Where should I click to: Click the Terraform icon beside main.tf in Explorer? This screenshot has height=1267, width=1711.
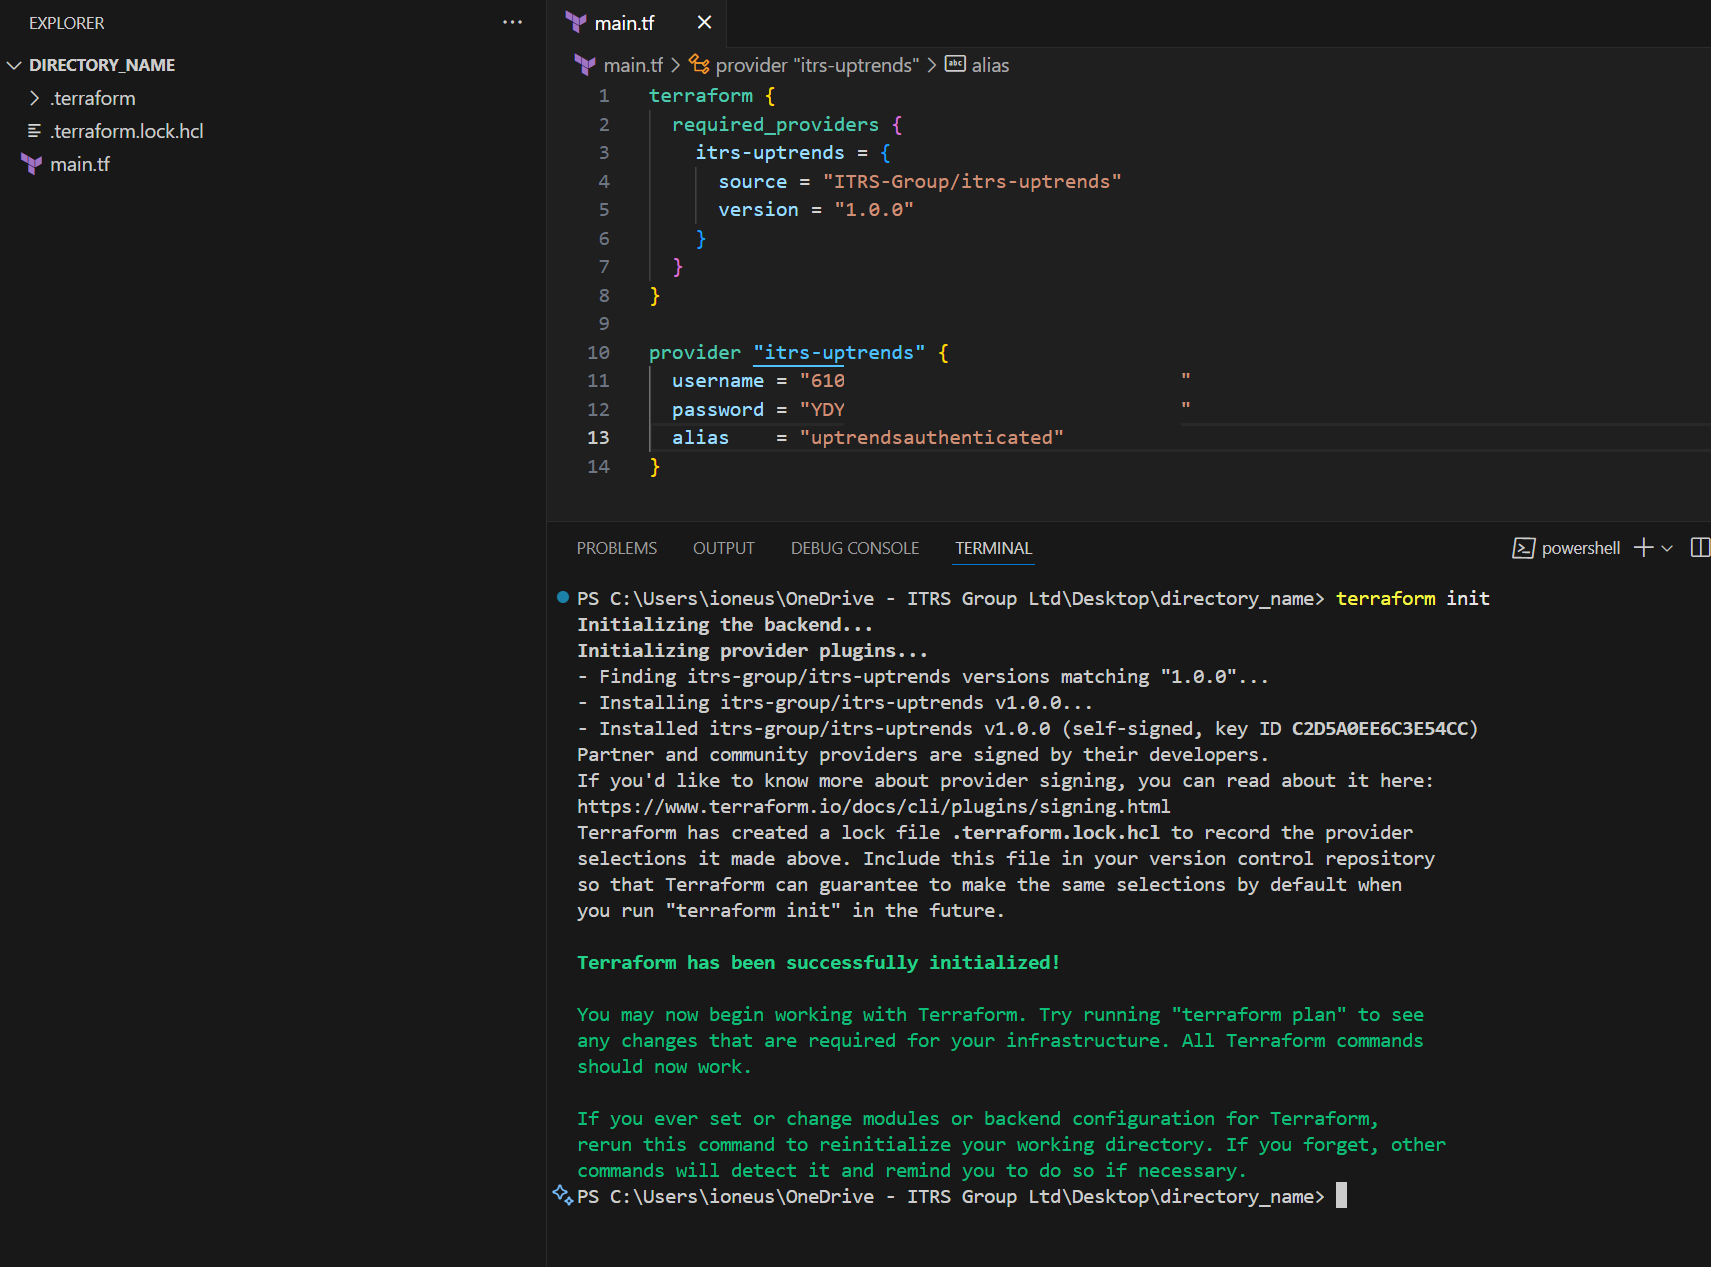coord(32,164)
